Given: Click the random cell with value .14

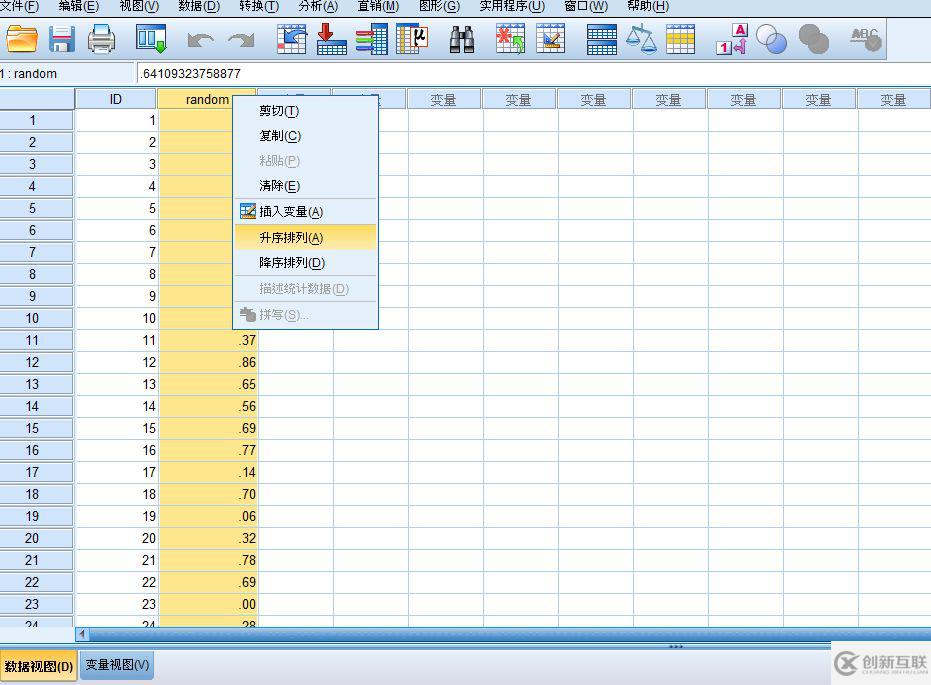Looking at the screenshot, I should 208,472.
